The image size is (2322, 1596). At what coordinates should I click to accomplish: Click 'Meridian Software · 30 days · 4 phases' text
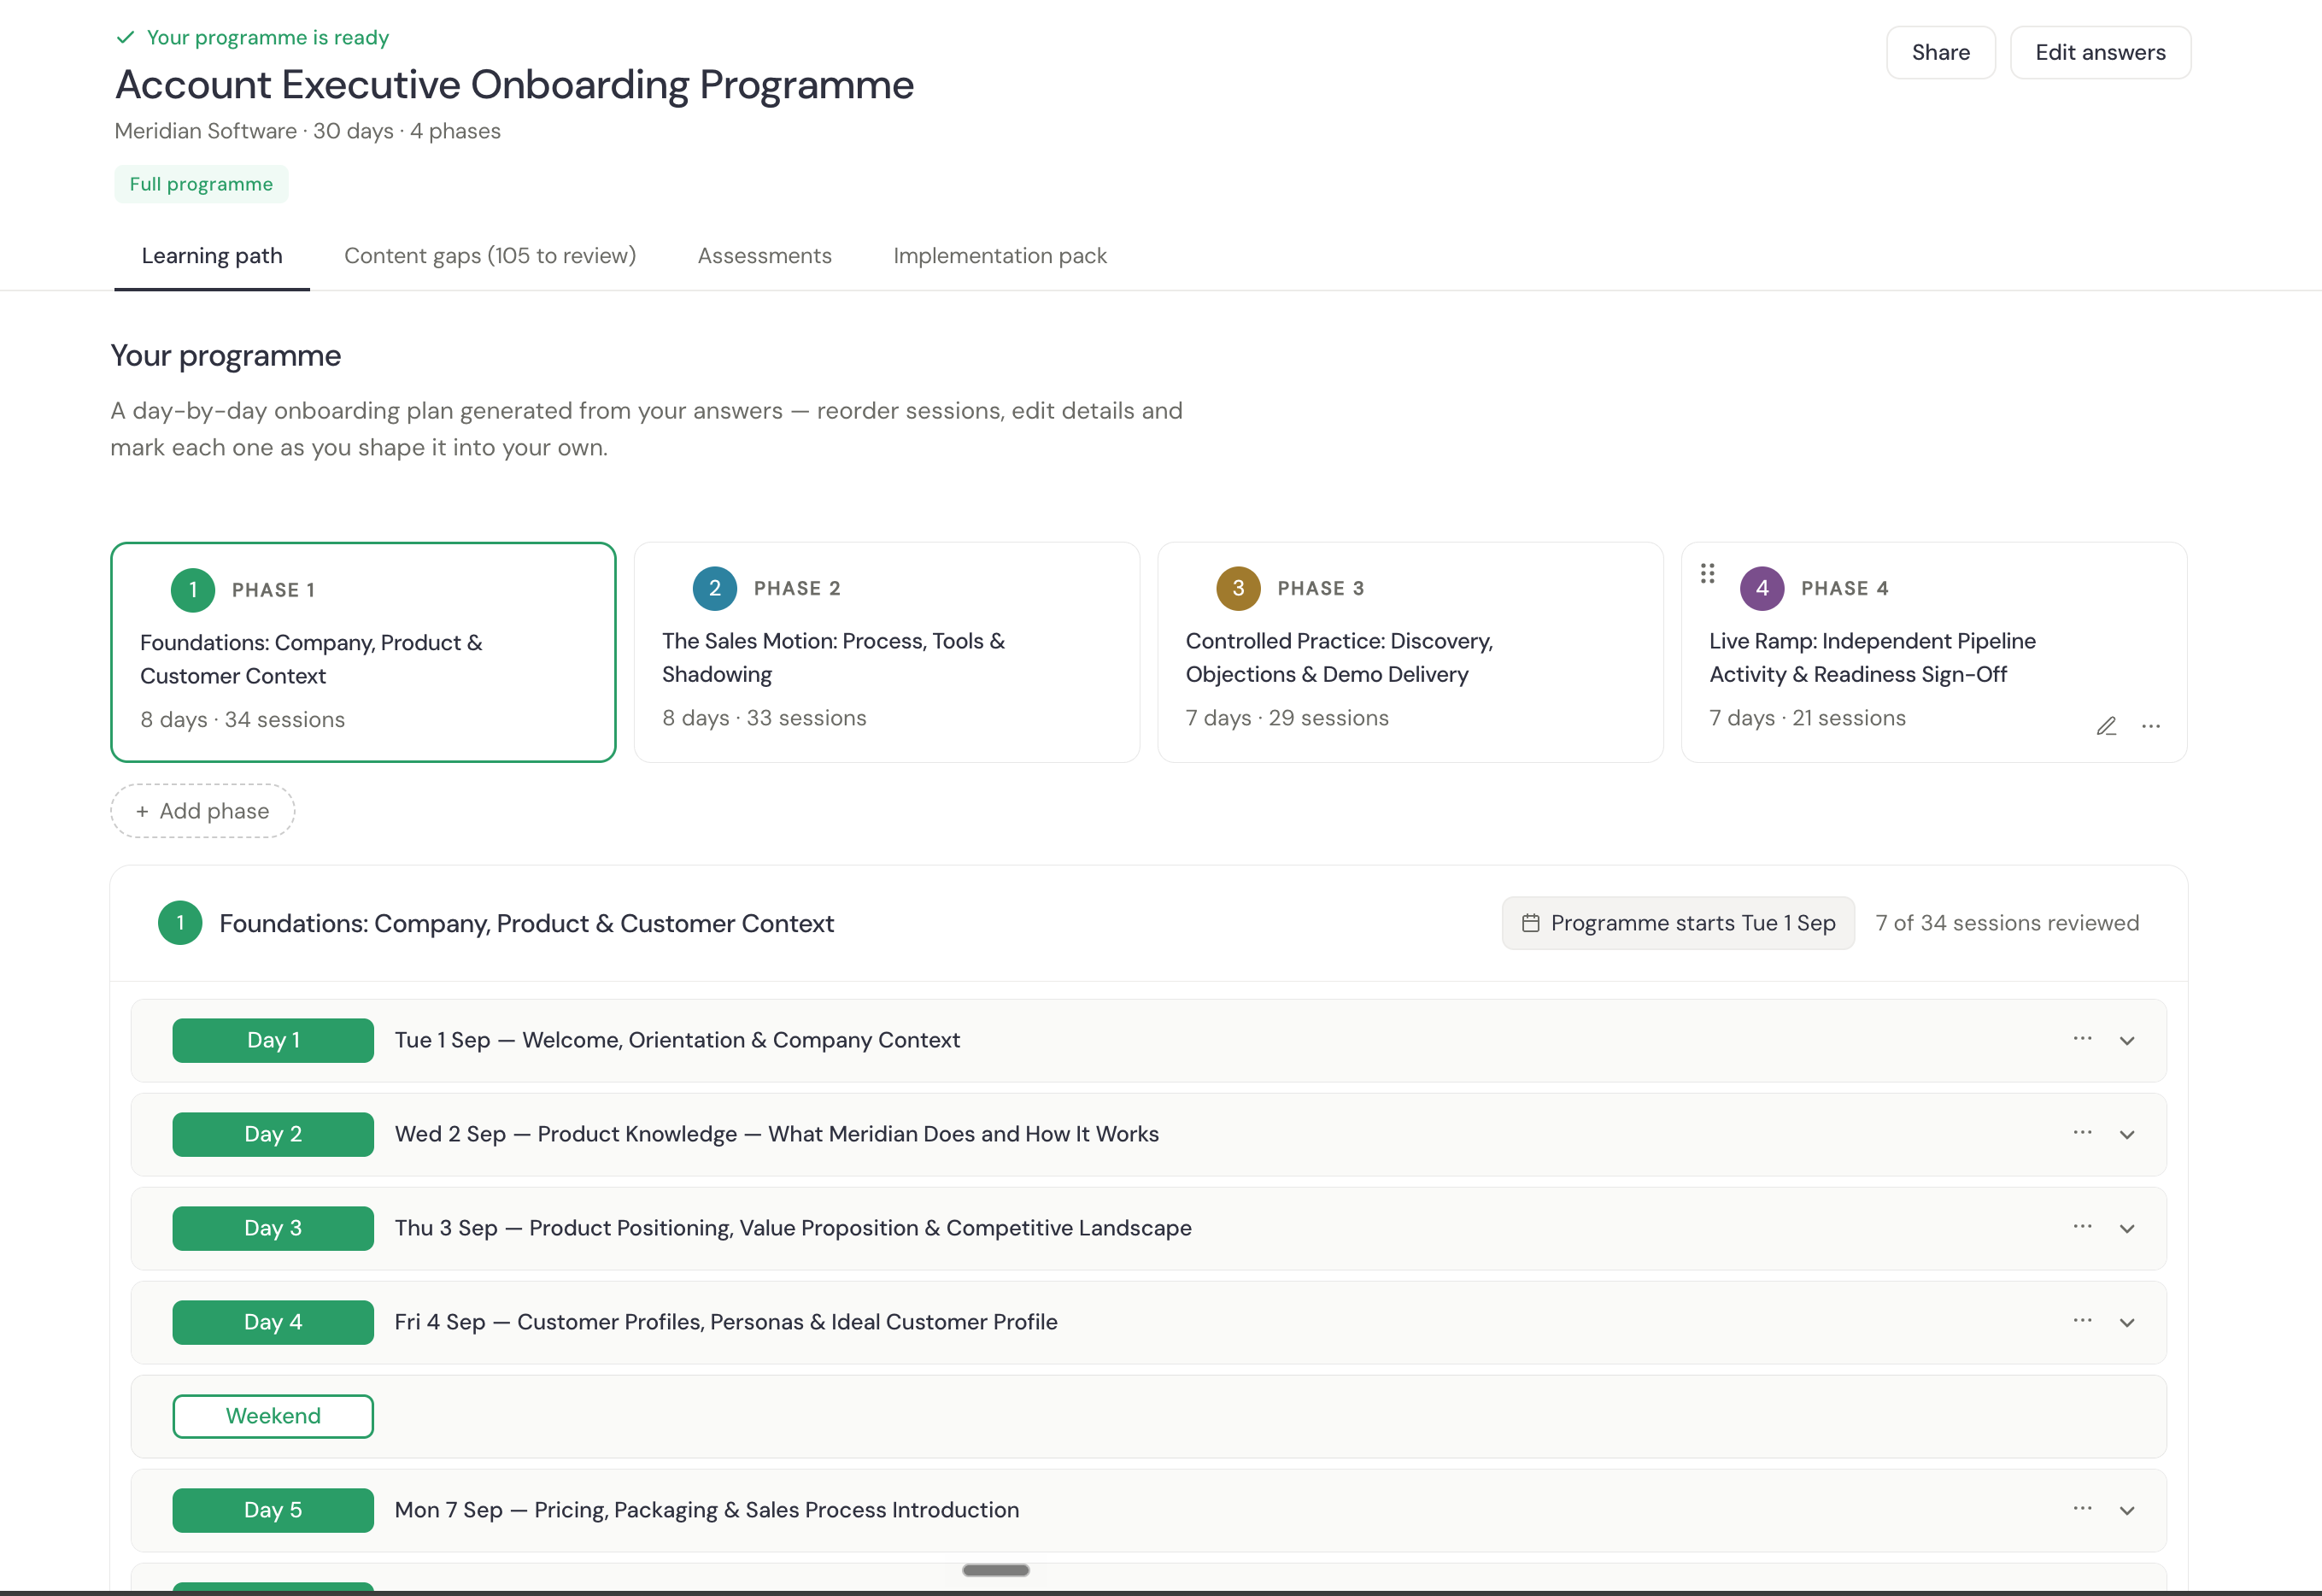click(x=307, y=131)
